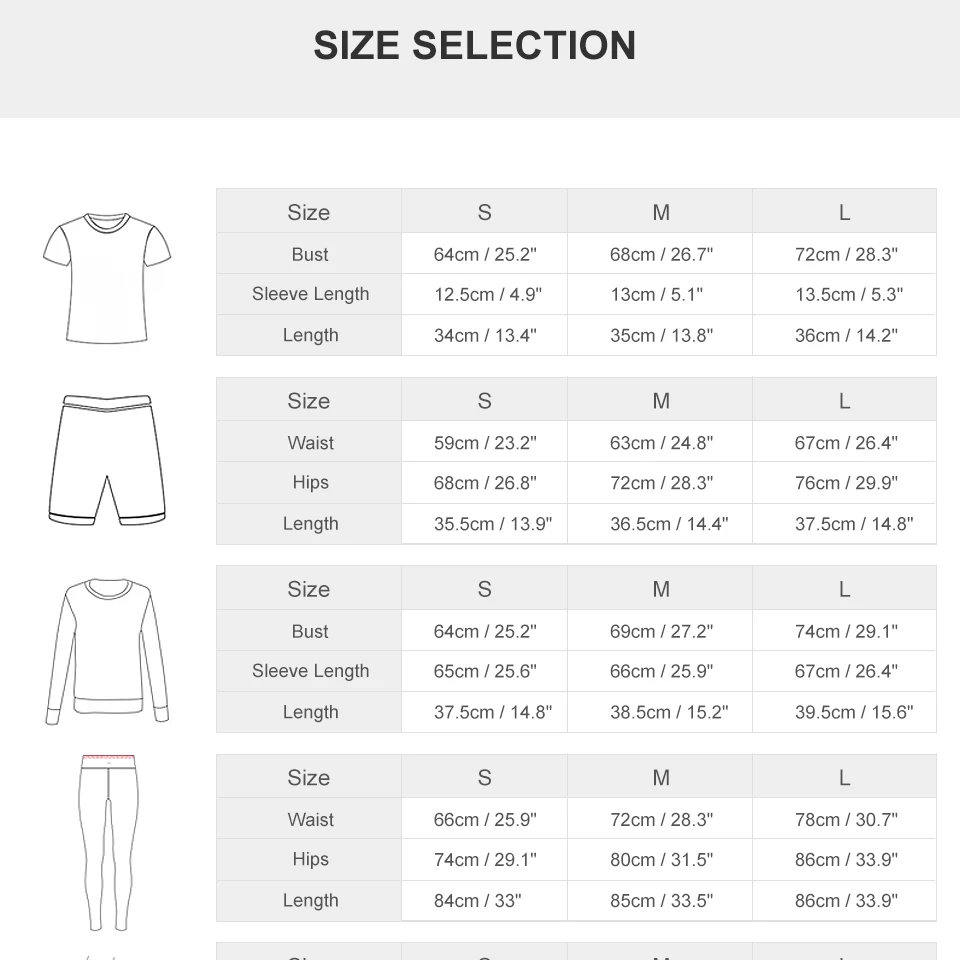
Task: Select leggings M hips 80cm cell
Action: [x=660, y=860]
